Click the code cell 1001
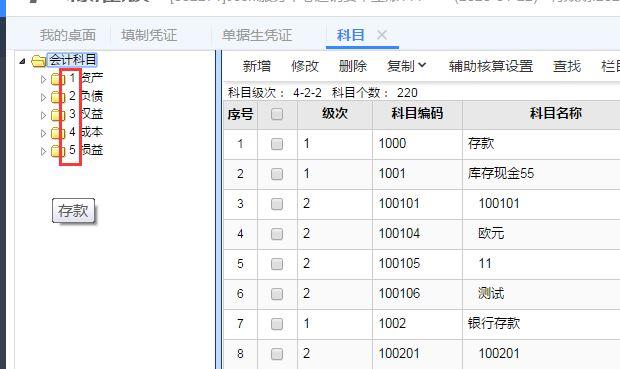This screenshot has width=620, height=369. tap(417, 174)
